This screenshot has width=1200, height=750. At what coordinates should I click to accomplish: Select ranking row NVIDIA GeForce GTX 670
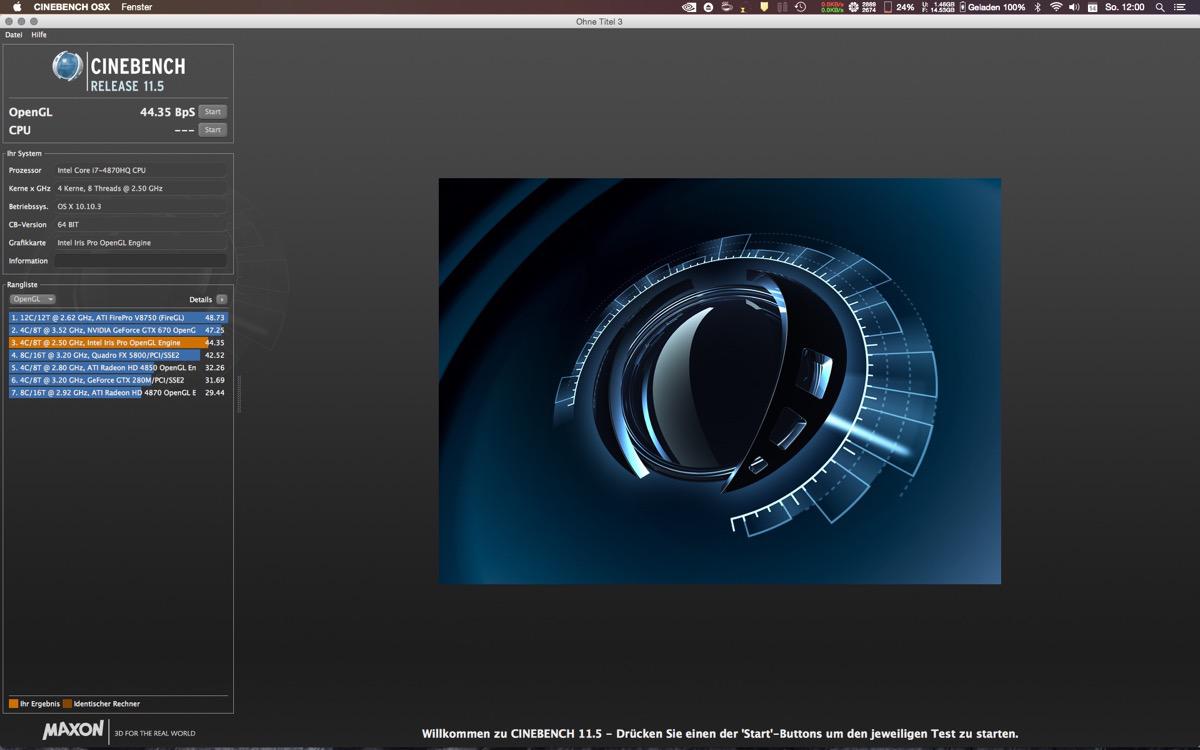pos(118,330)
